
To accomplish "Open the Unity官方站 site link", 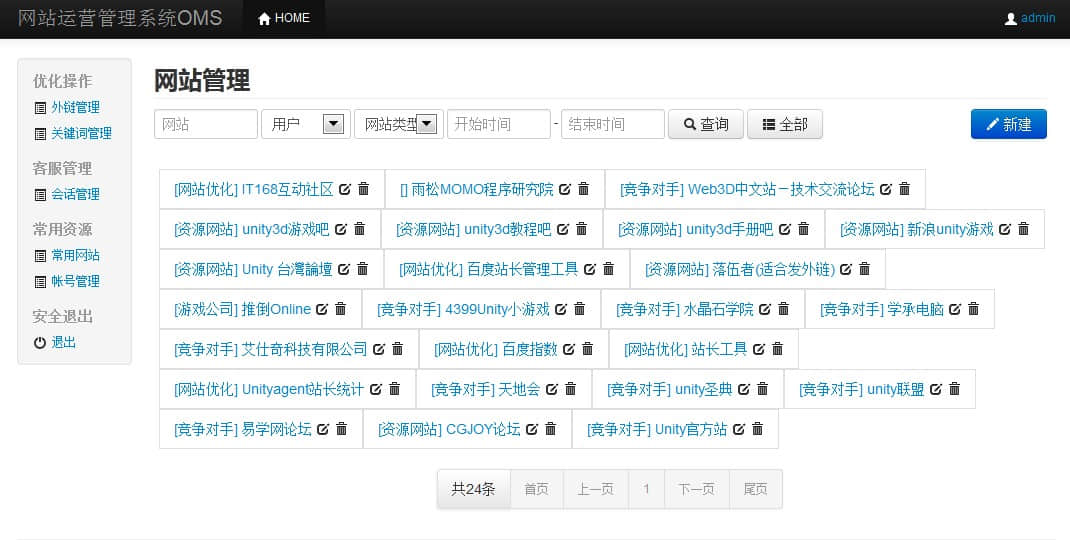I will coord(656,429).
